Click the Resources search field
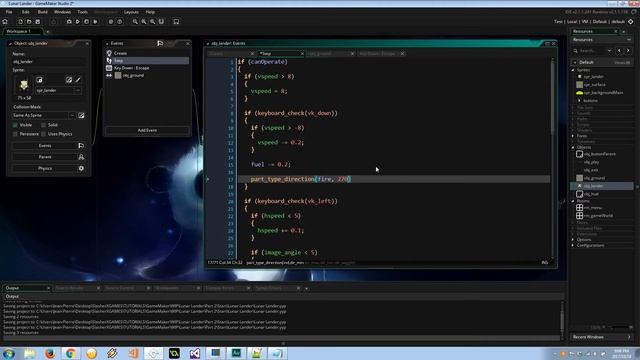640x360 pixels. pyautogui.click(x=589, y=51)
